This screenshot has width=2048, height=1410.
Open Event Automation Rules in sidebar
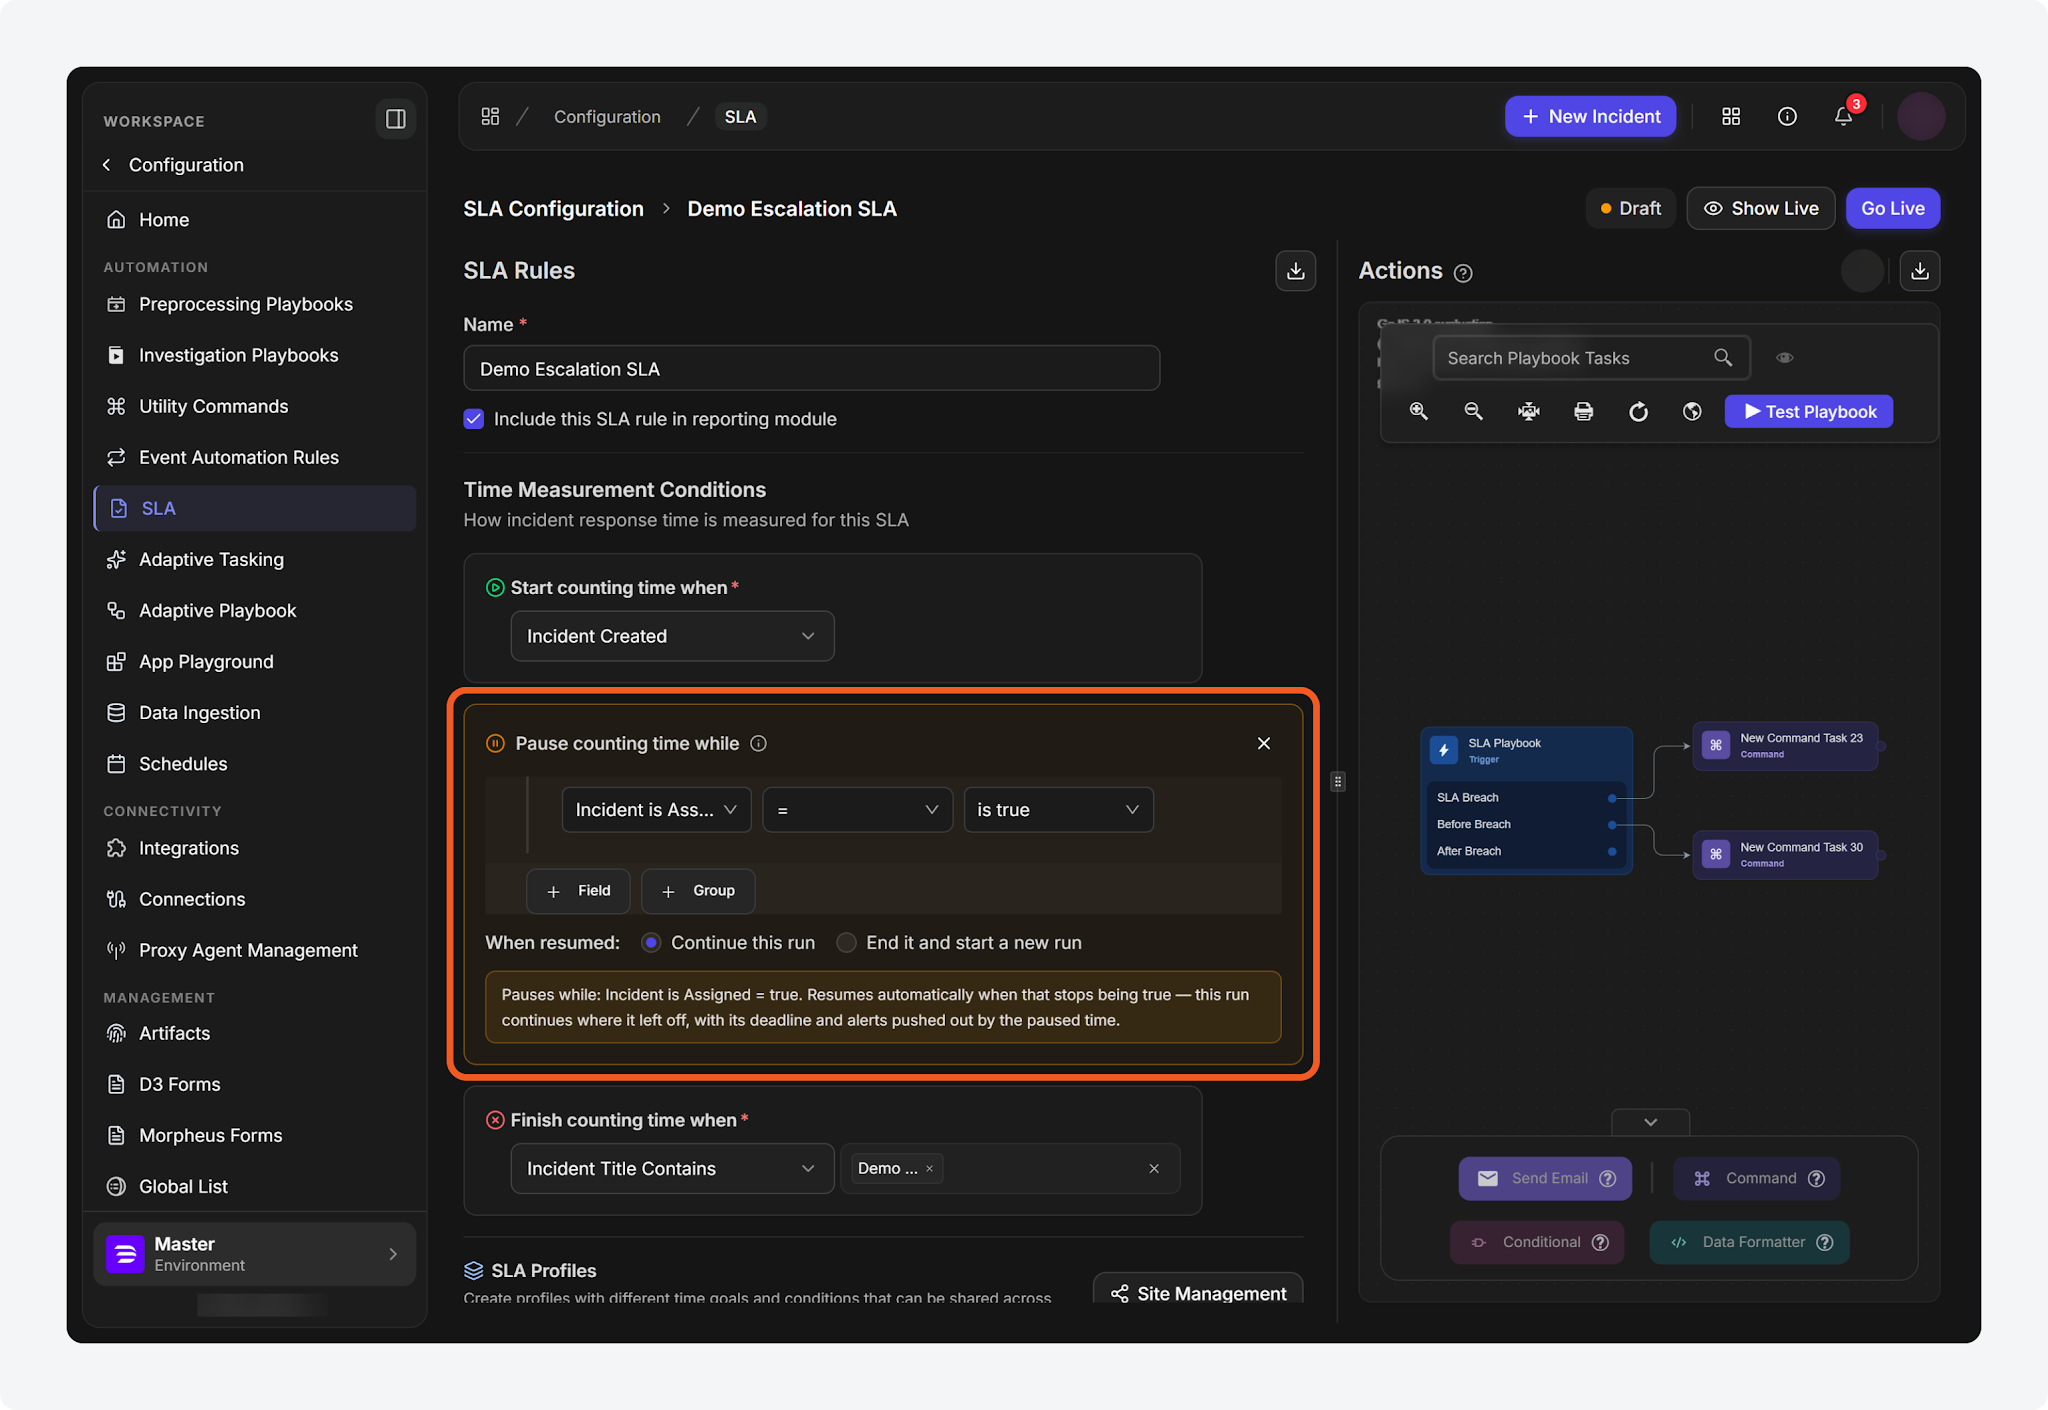coord(239,457)
